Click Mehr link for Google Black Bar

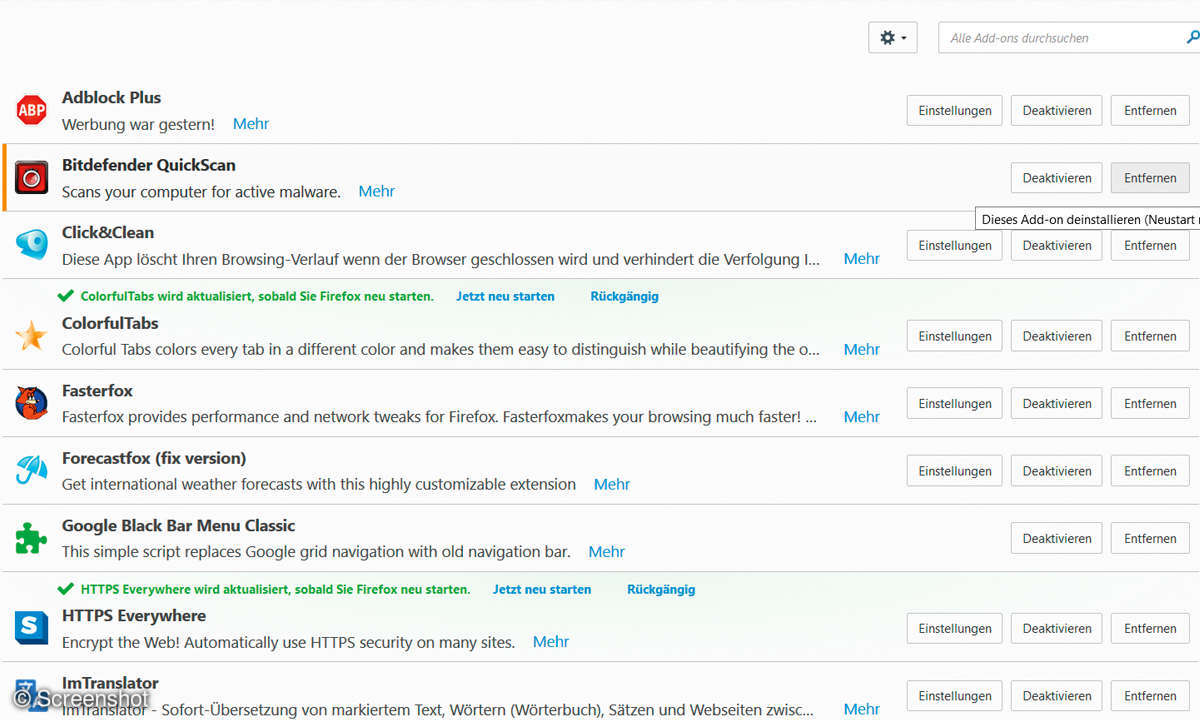point(607,551)
